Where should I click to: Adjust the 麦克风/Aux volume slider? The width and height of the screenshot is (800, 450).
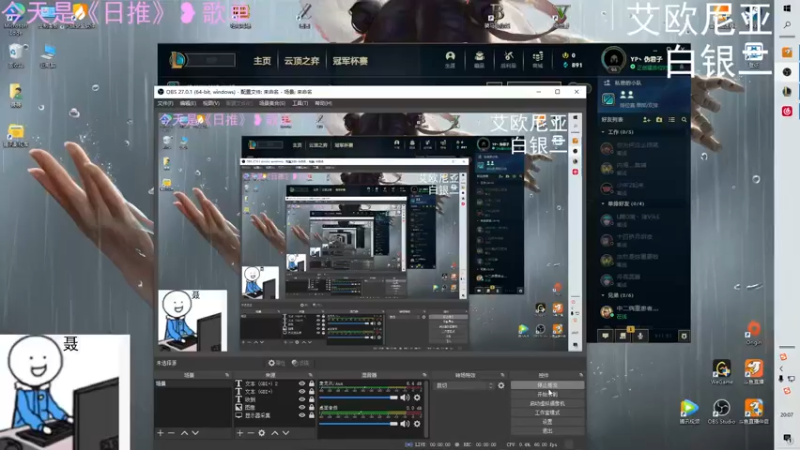point(358,397)
